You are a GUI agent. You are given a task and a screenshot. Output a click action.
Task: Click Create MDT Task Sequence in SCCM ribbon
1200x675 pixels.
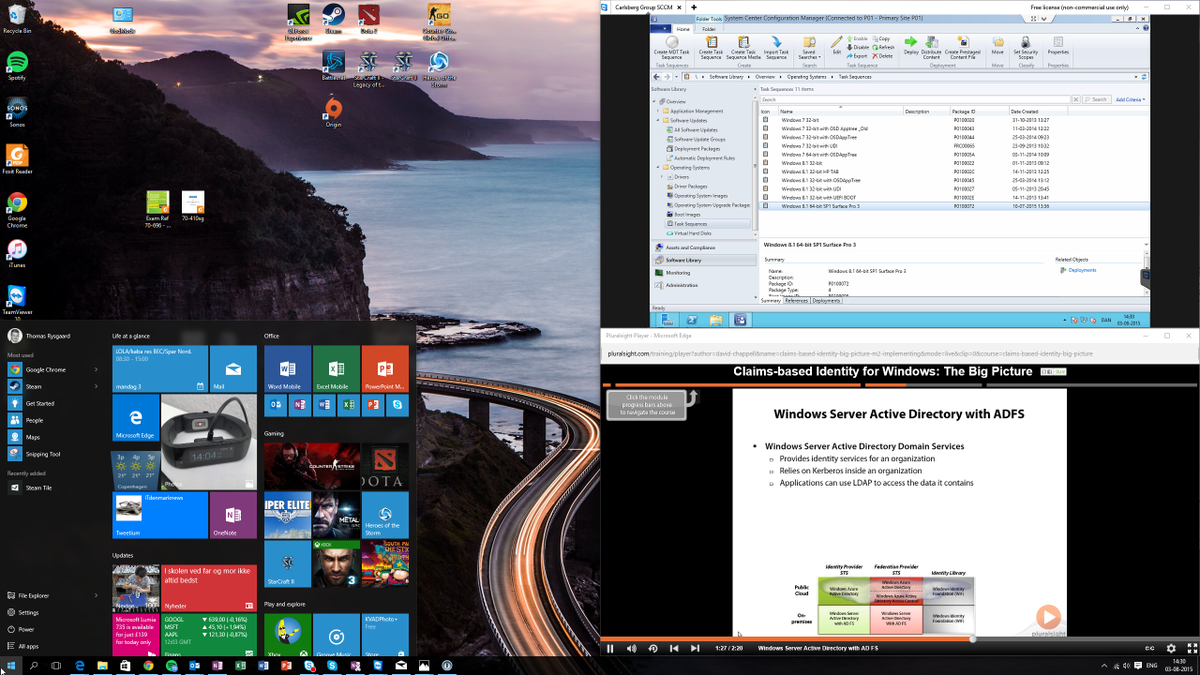tap(671, 49)
